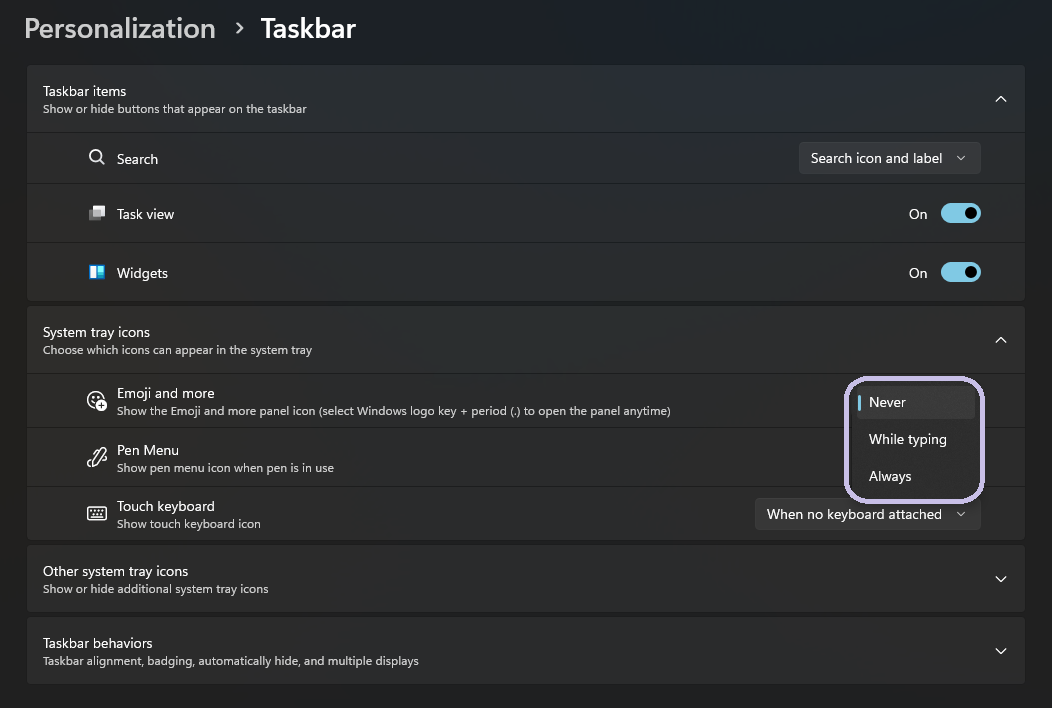Screen dimensions: 1052x708
Task: Click the Pen Menu icon
Action: click(96, 457)
